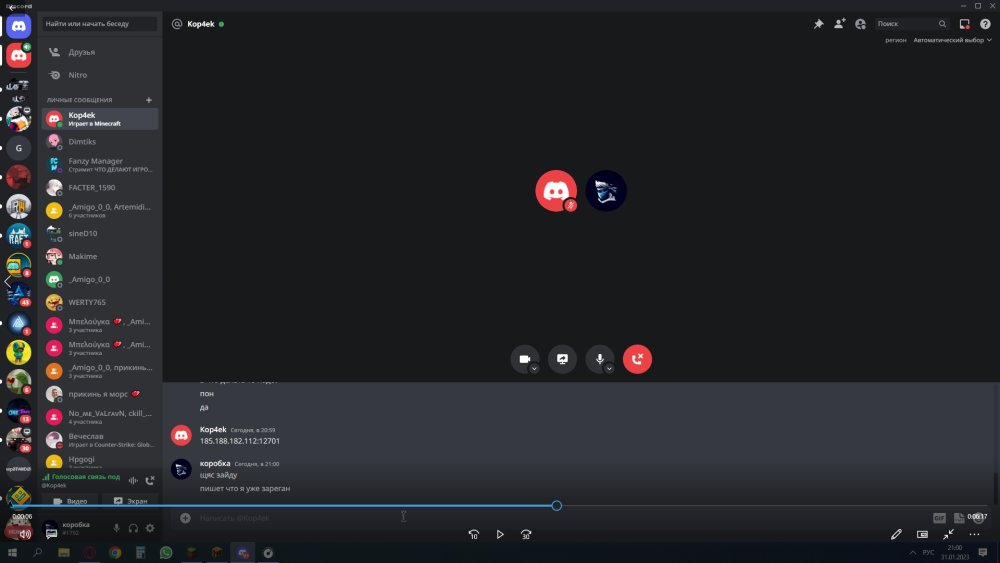The width and height of the screenshot is (1000, 563).
Task: Click Kop4ek avatar in call view
Action: [x=556, y=191]
